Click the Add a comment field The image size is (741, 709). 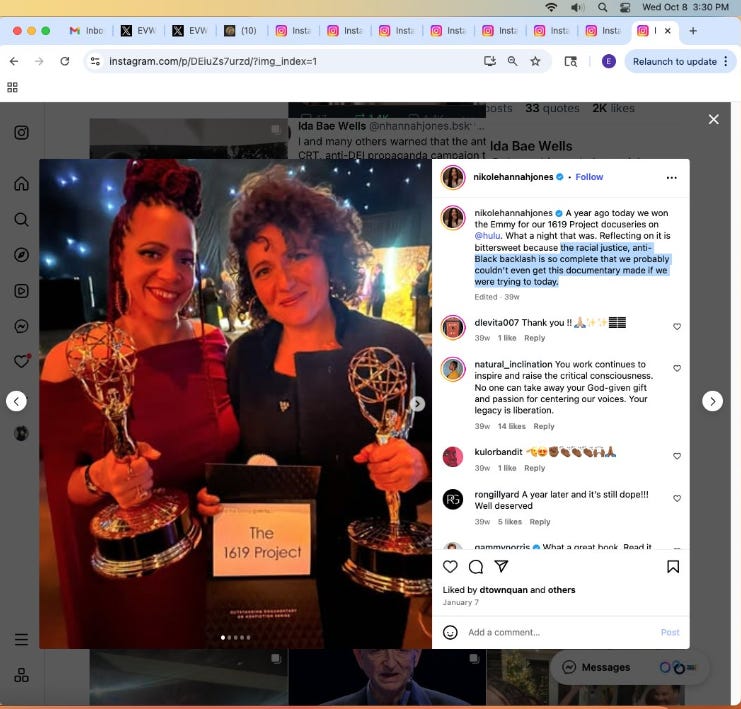coord(560,632)
